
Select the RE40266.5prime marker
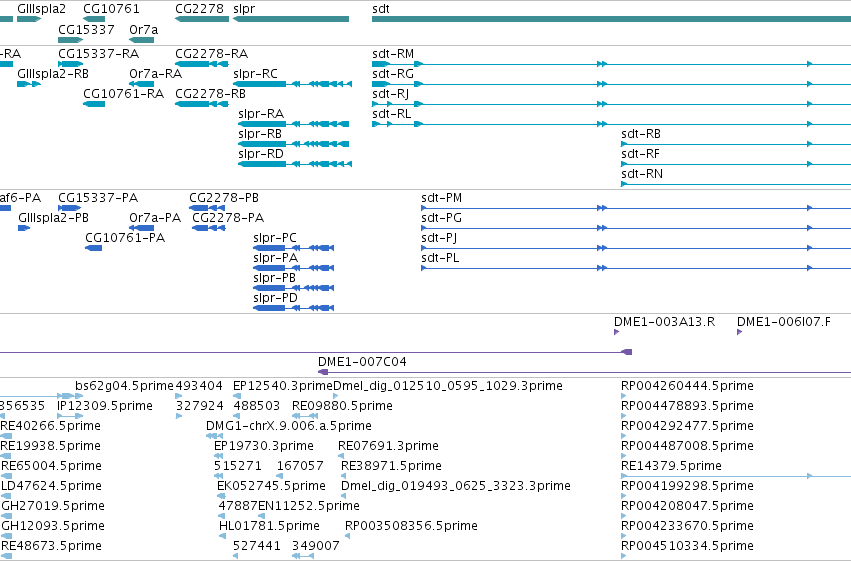click(7, 436)
